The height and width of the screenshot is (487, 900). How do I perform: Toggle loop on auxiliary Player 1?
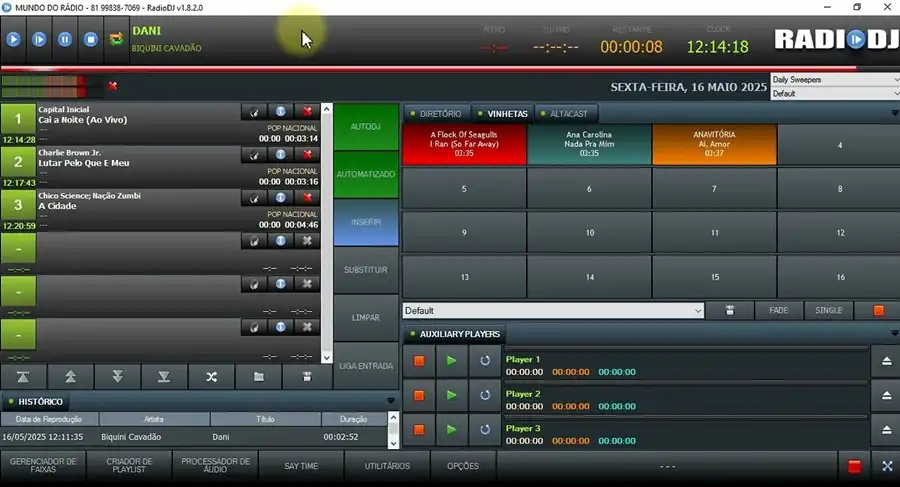pos(485,361)
